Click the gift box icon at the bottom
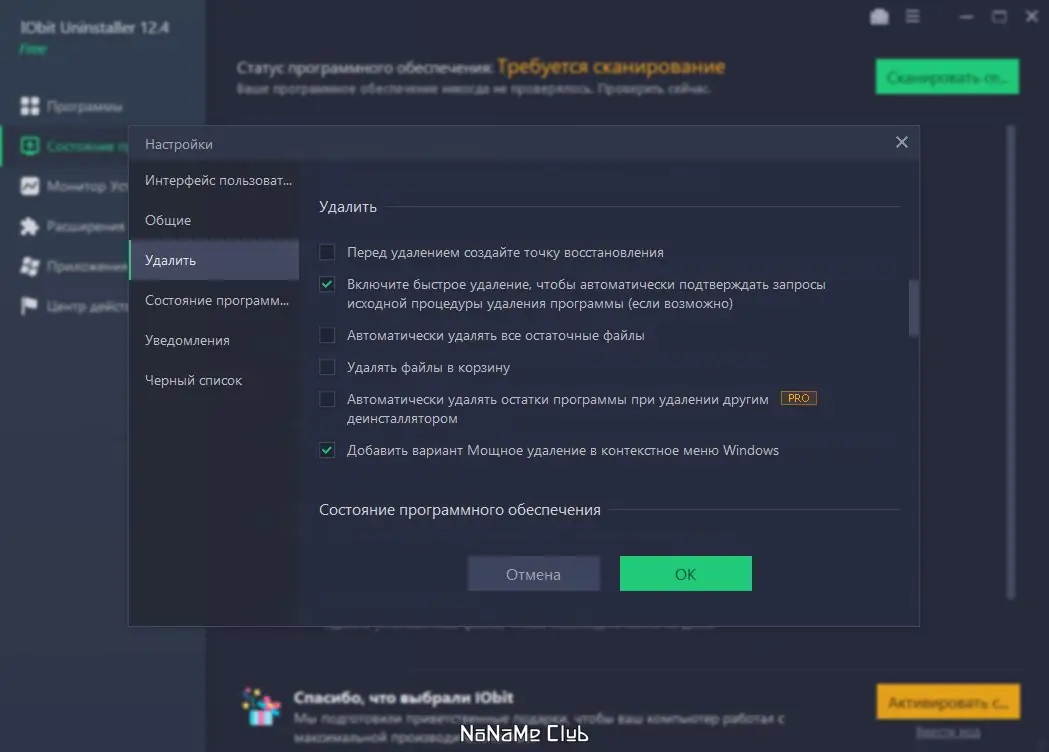This screenshot has height=752, width=1049. (x=261, y=707)
